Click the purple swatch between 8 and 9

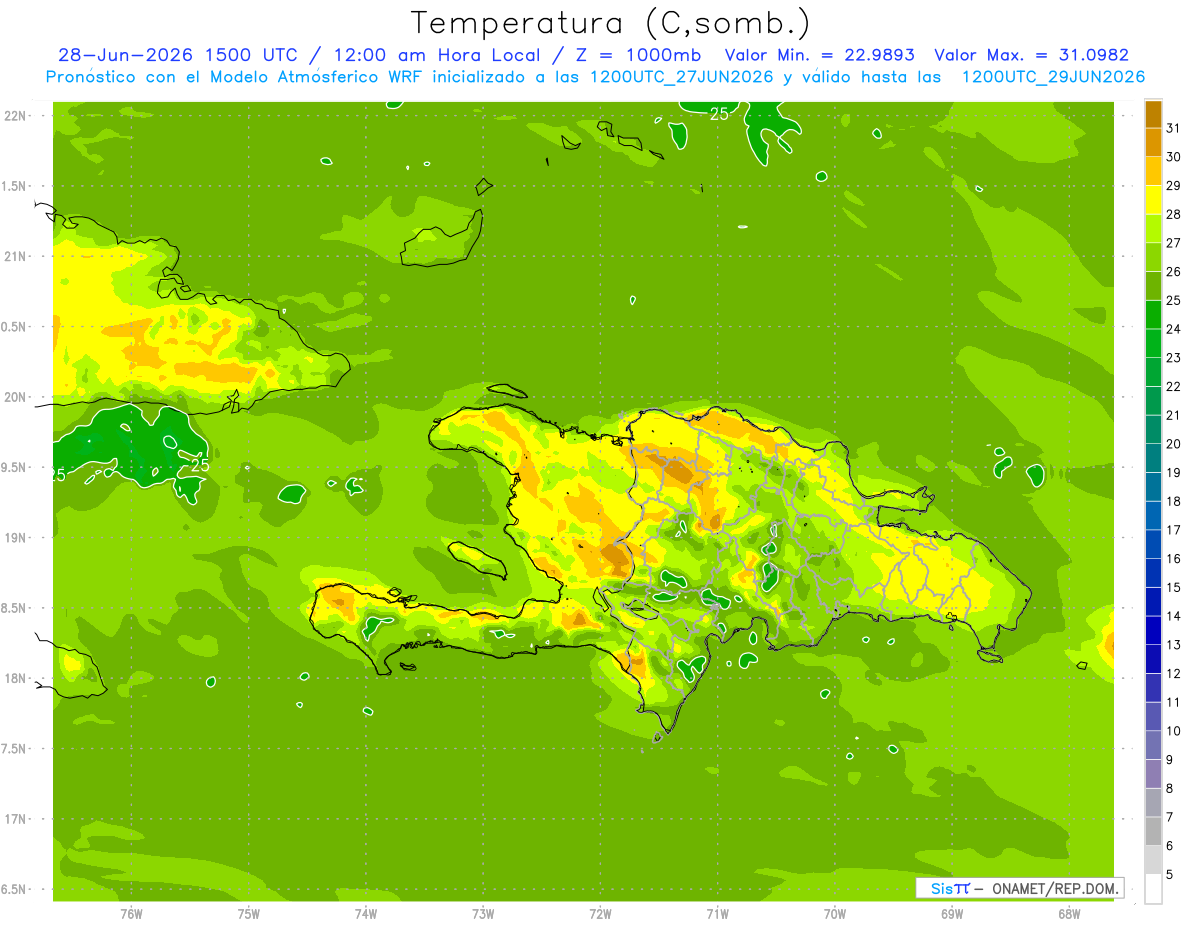pos(1153,774)
